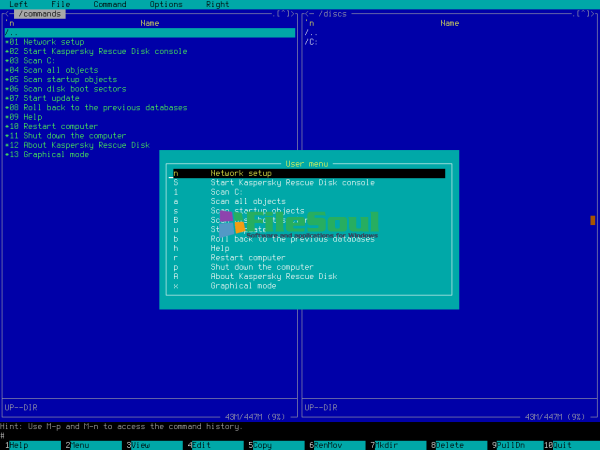Image resolution: width=600 pixels, height=450 pixels.
Task: Open the Left menu in menu bar
Action: pos(18,5)
